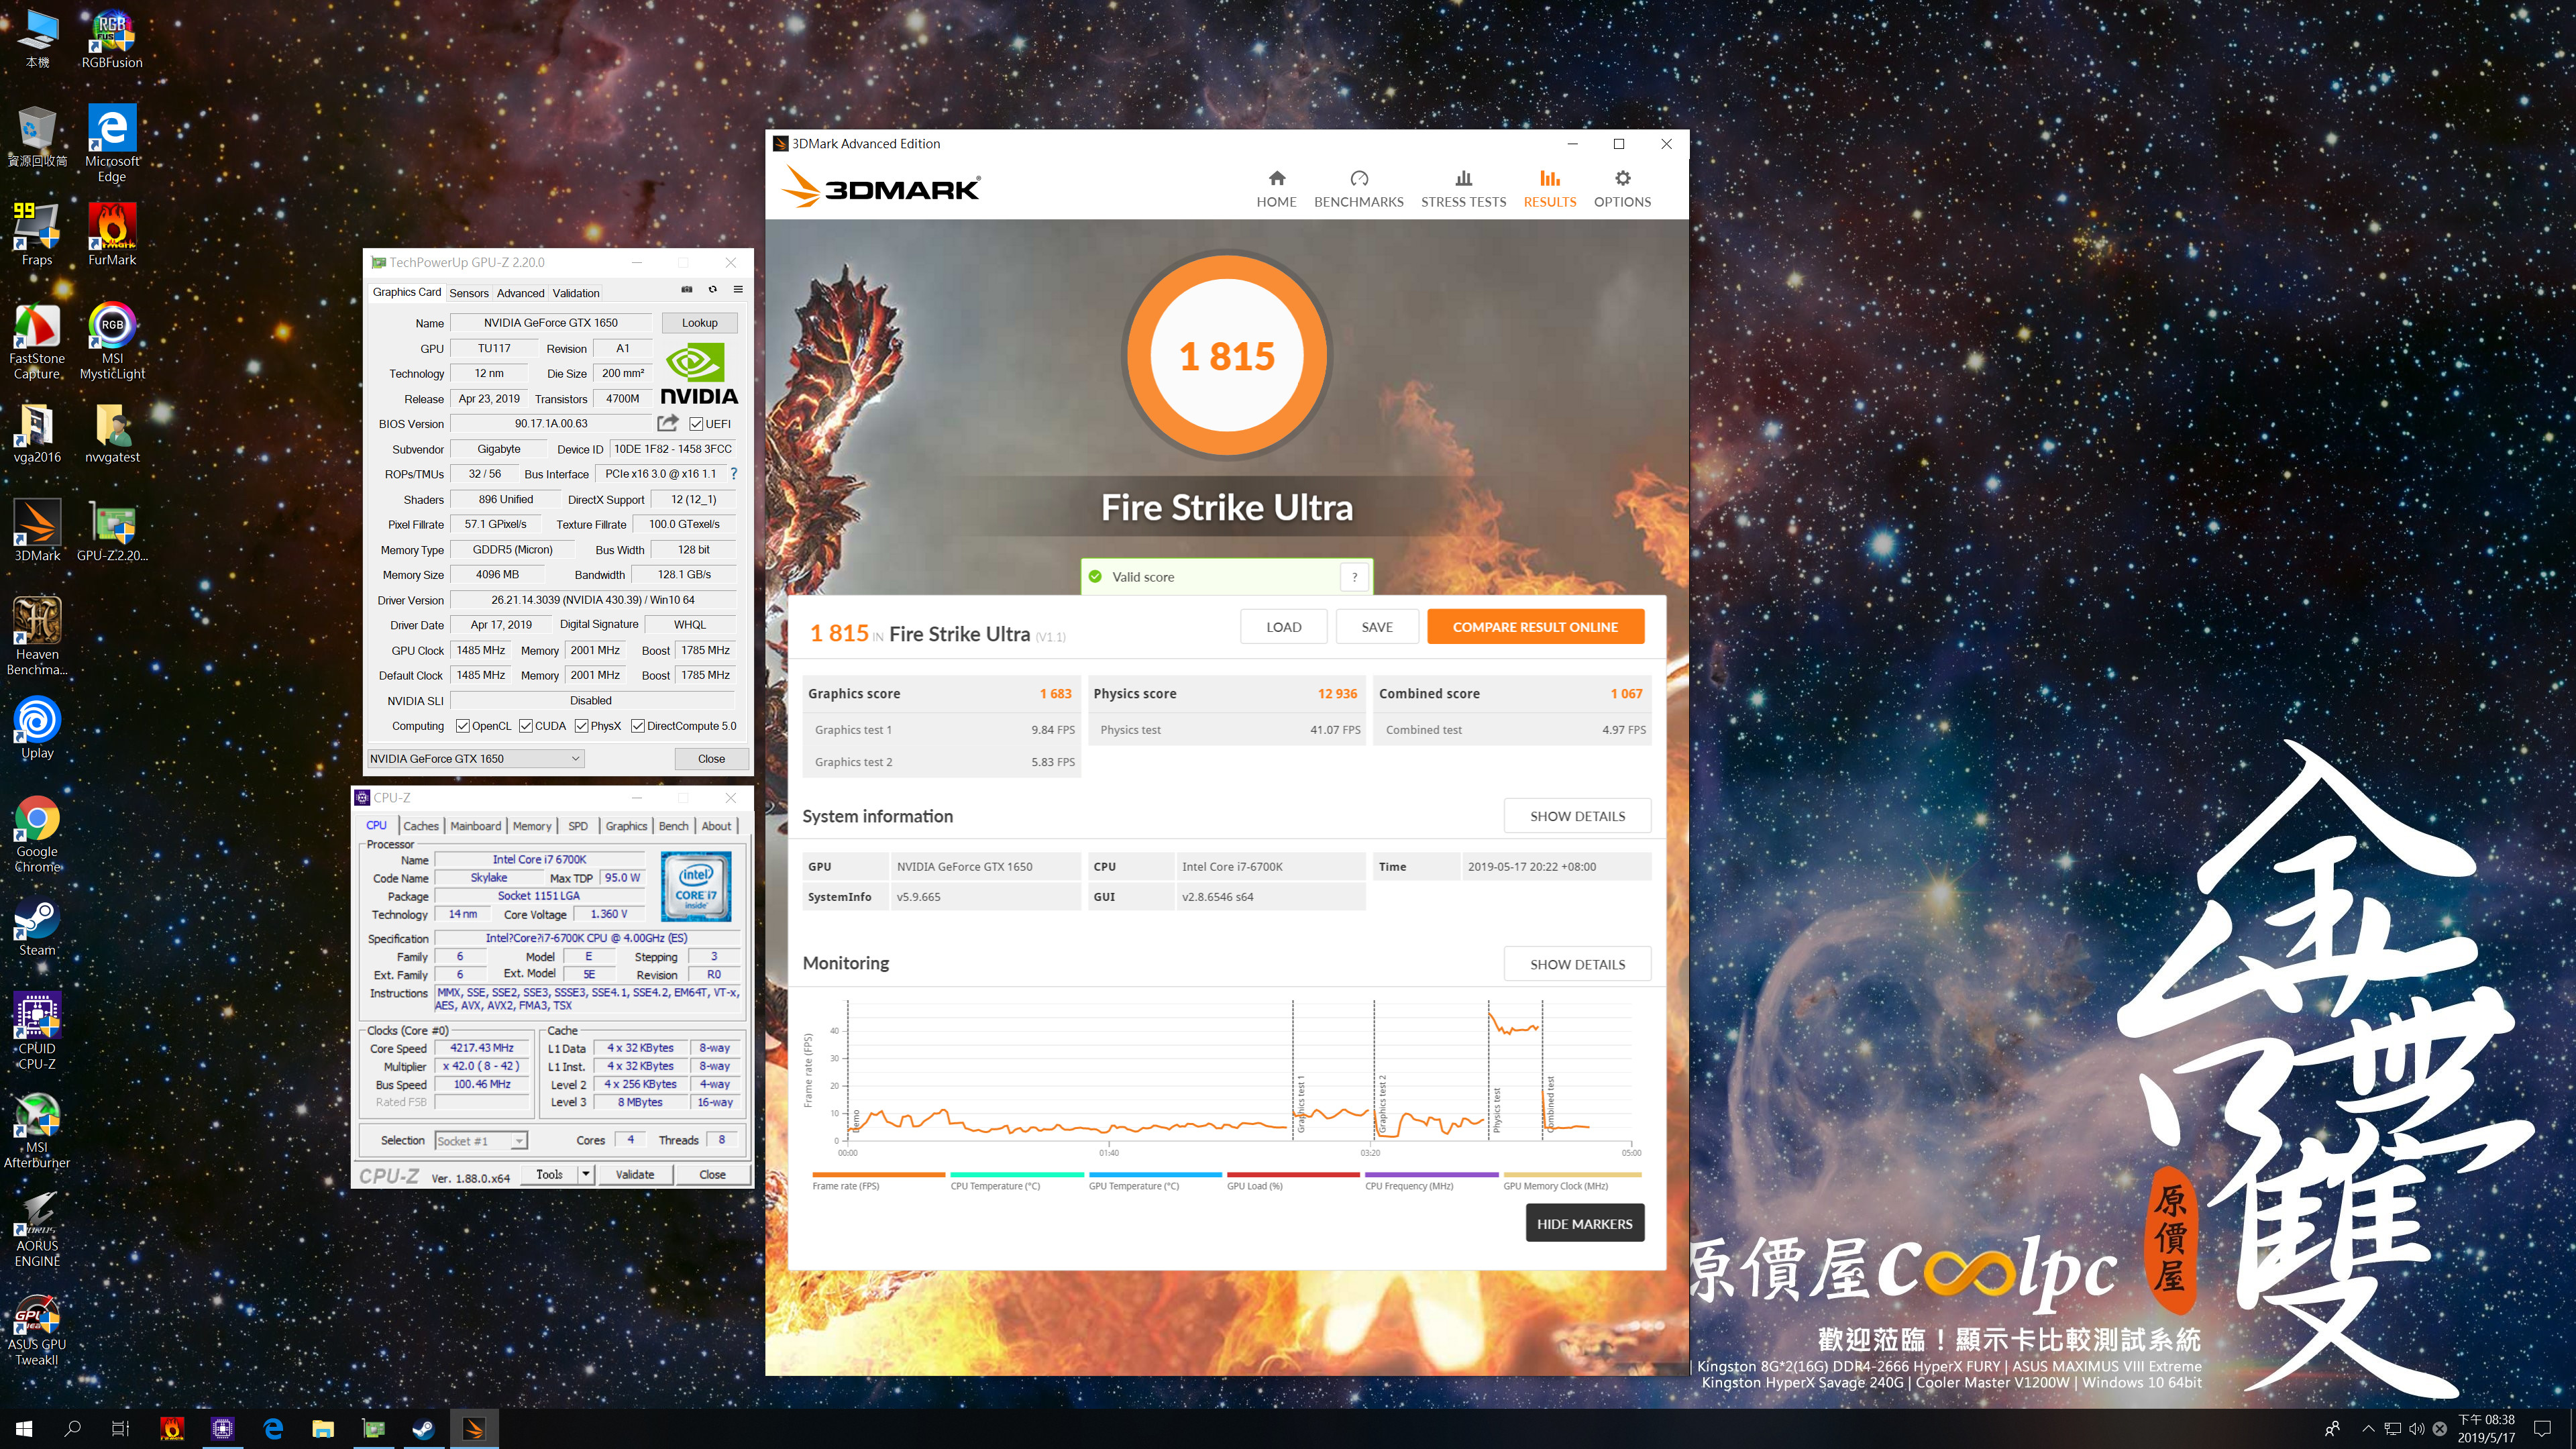Open FurMark desktop shortcut
The height and width of the screenshot is (1449, 2576).
(112, 234)
